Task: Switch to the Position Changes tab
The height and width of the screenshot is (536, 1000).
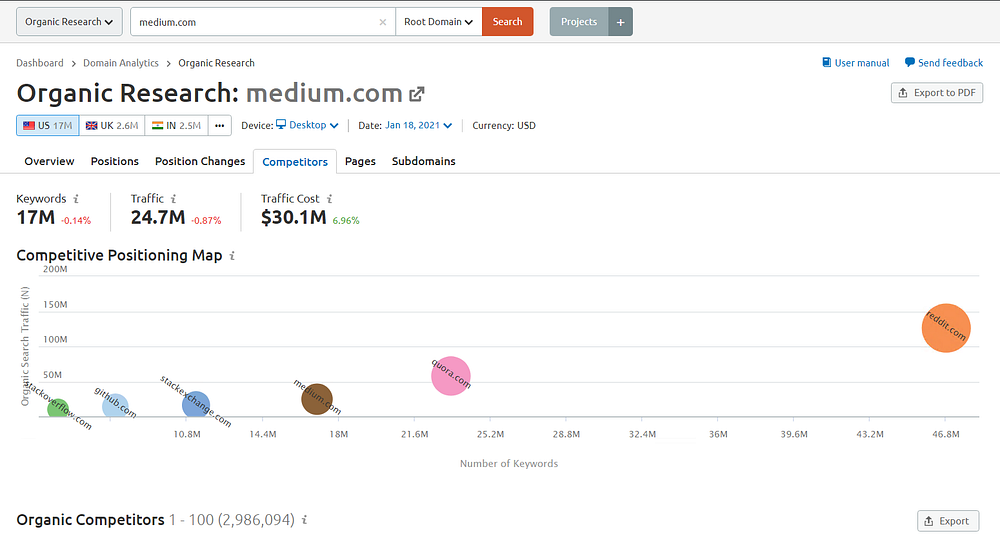Action: (200, 161)
